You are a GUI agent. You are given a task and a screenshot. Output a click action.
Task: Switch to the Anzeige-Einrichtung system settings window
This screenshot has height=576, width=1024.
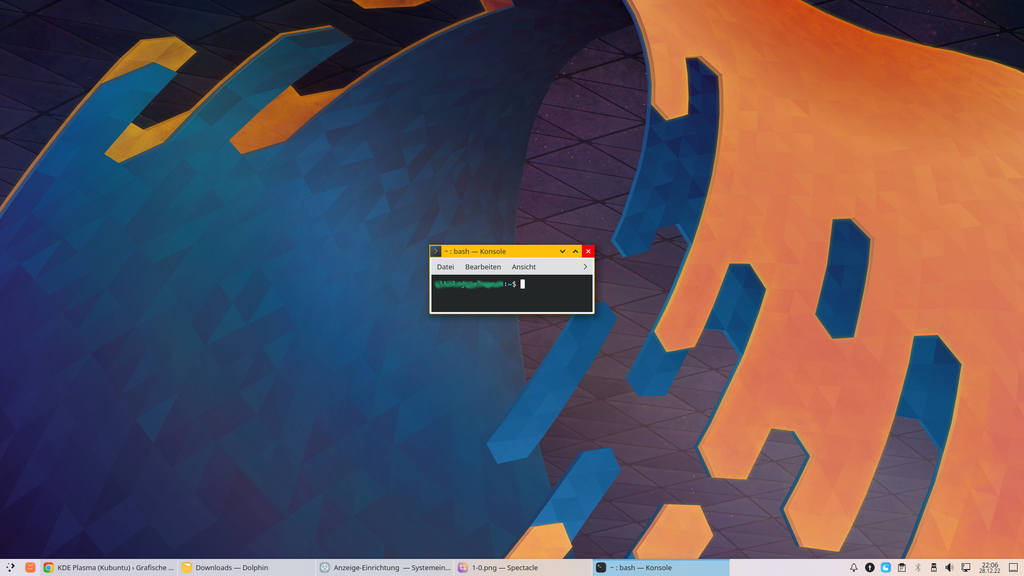(x=384, y=567)
